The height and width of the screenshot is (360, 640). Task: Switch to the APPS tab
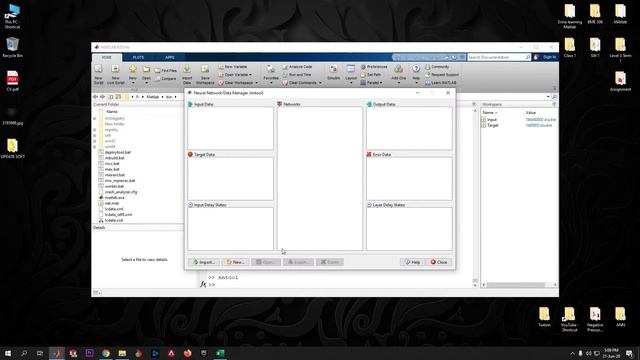pos(170,57)
